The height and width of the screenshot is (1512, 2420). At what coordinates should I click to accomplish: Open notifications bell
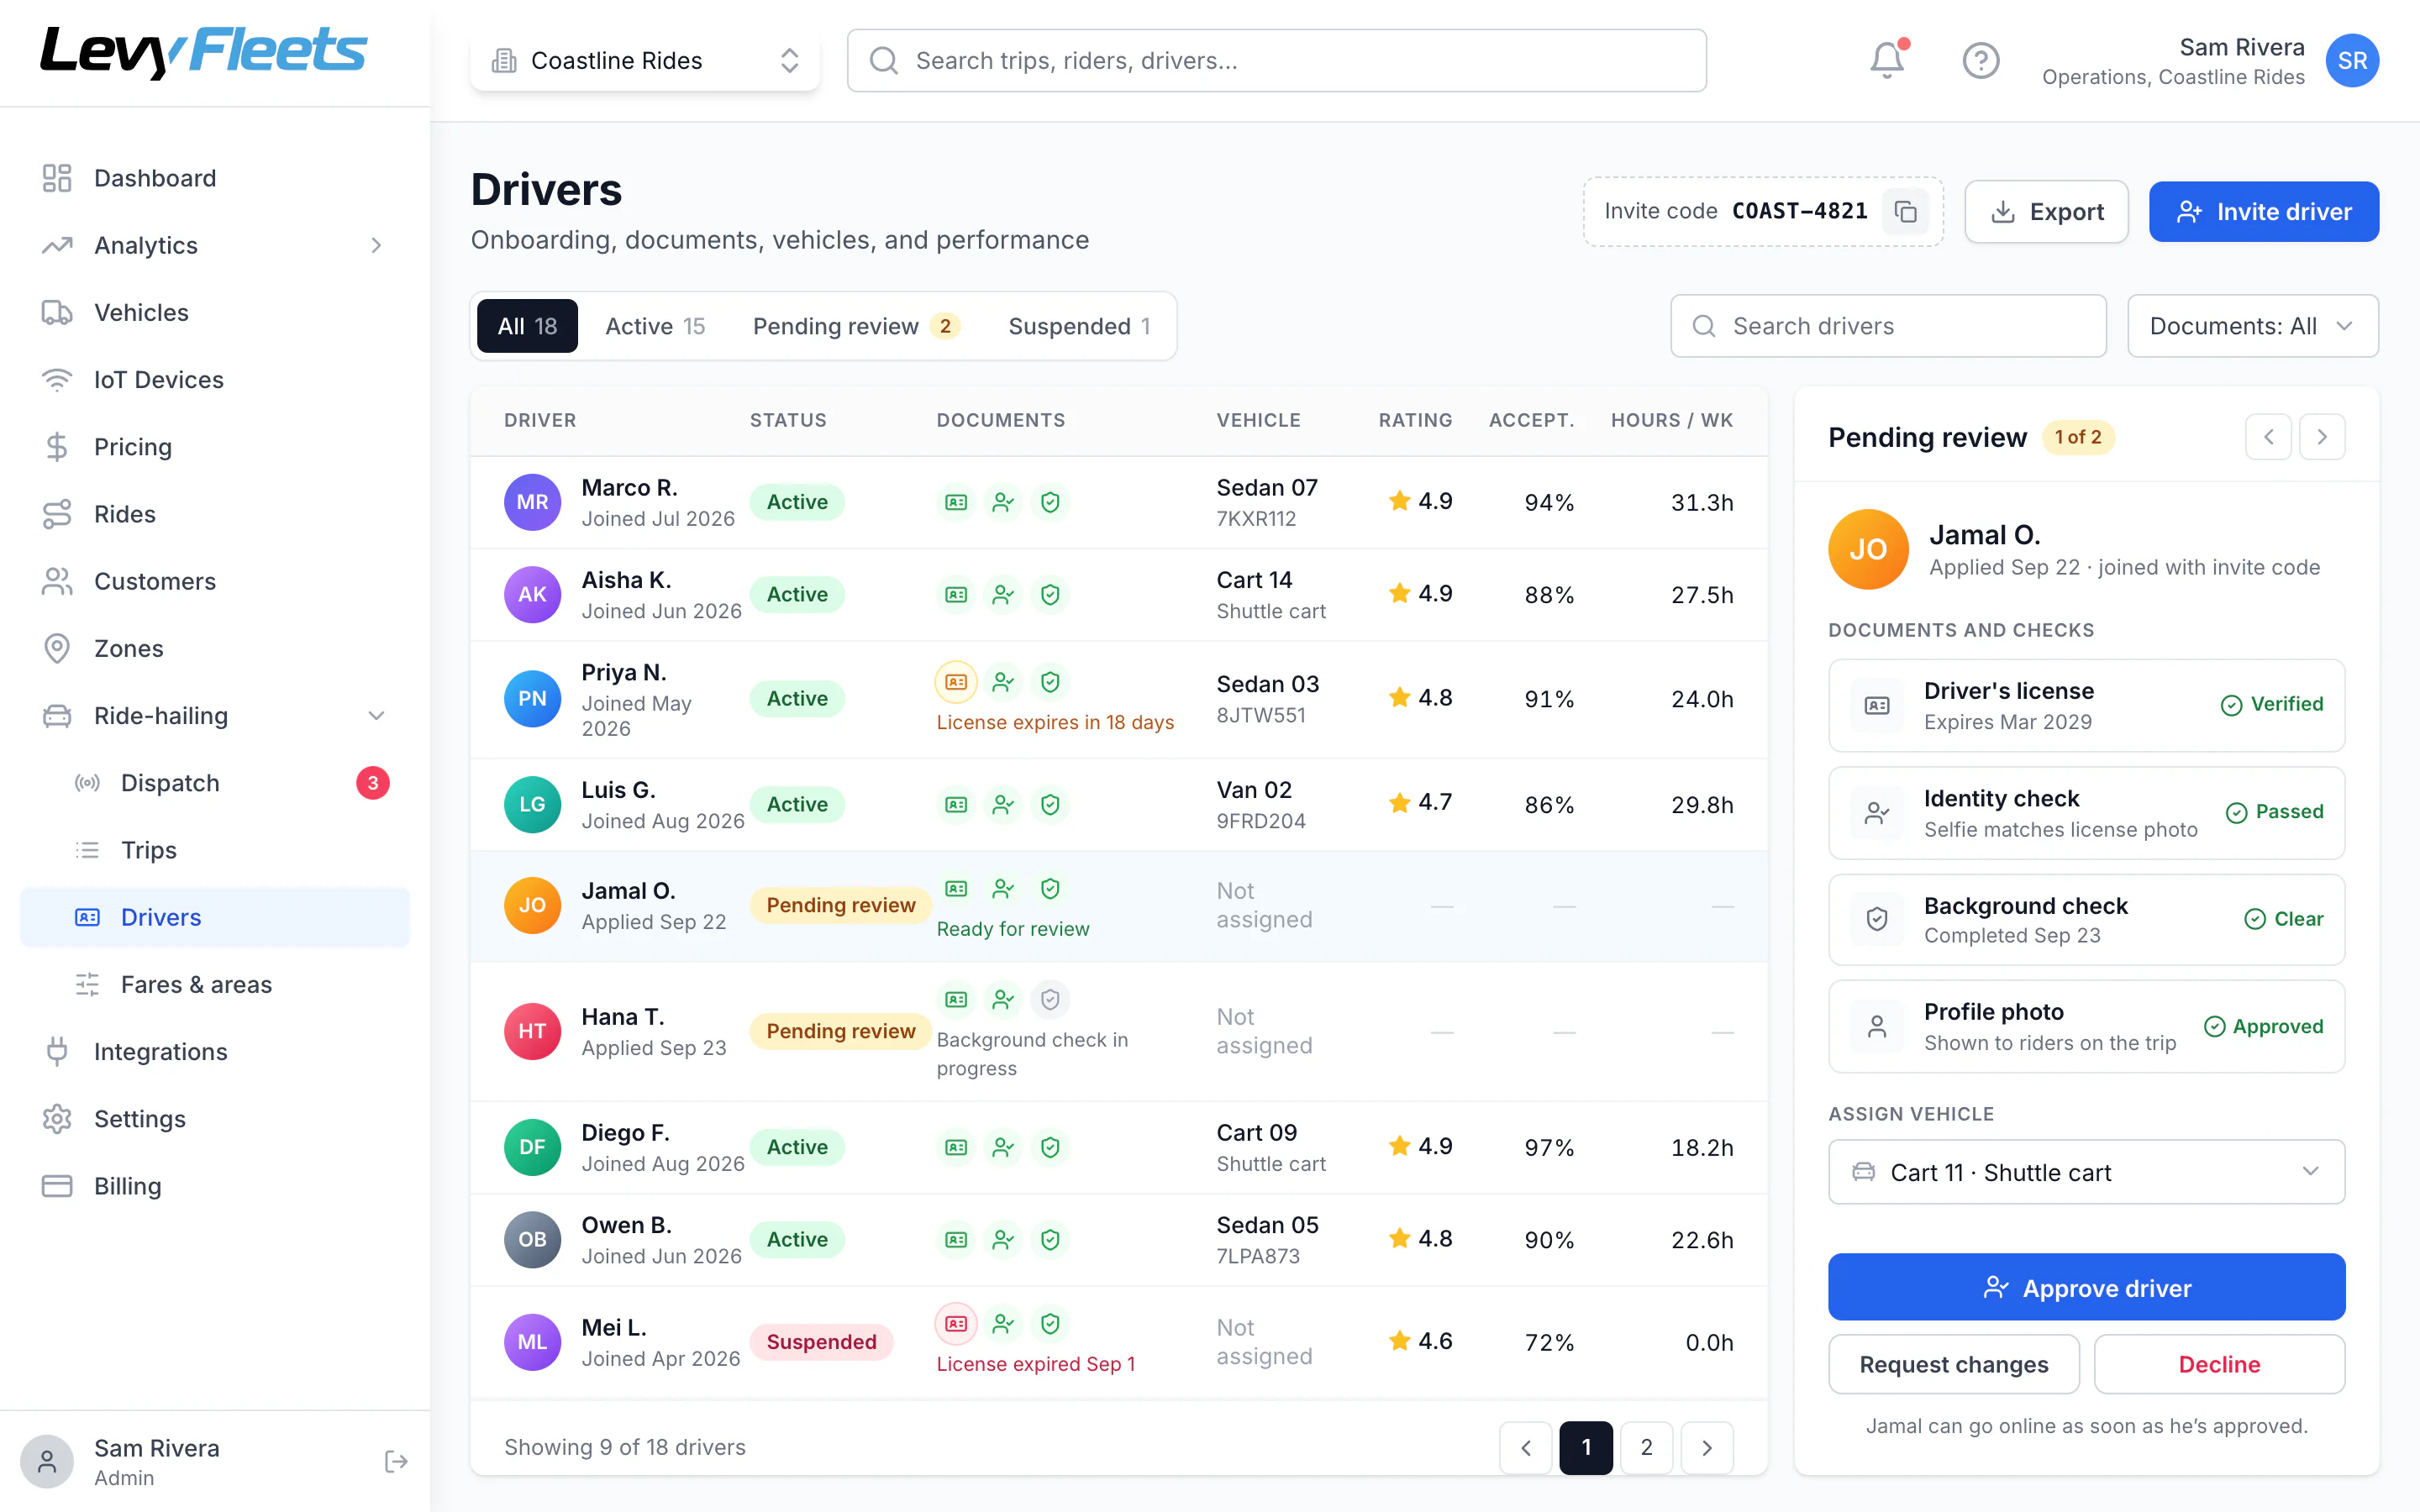pos(1887,60)
